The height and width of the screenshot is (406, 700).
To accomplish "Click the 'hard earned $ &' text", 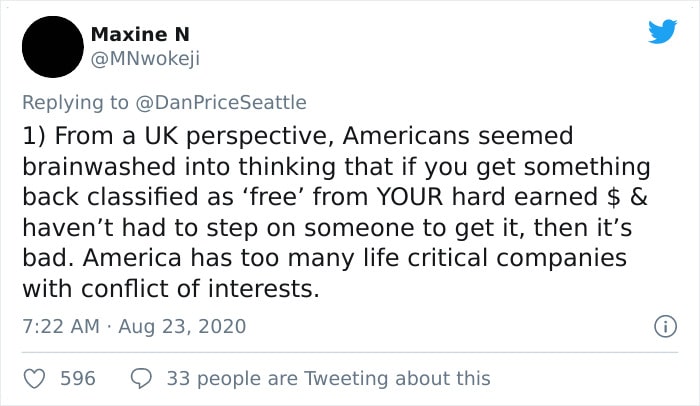I will point(549,197).
